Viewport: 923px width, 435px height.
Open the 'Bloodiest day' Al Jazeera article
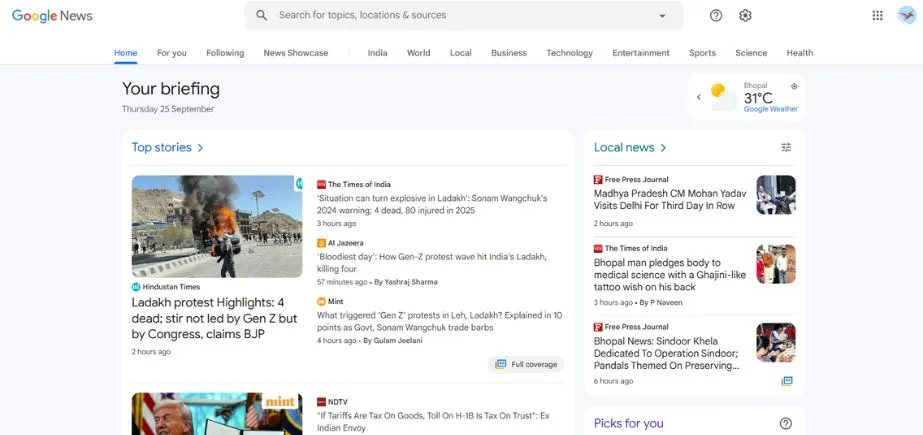click(x=432, y=263)
